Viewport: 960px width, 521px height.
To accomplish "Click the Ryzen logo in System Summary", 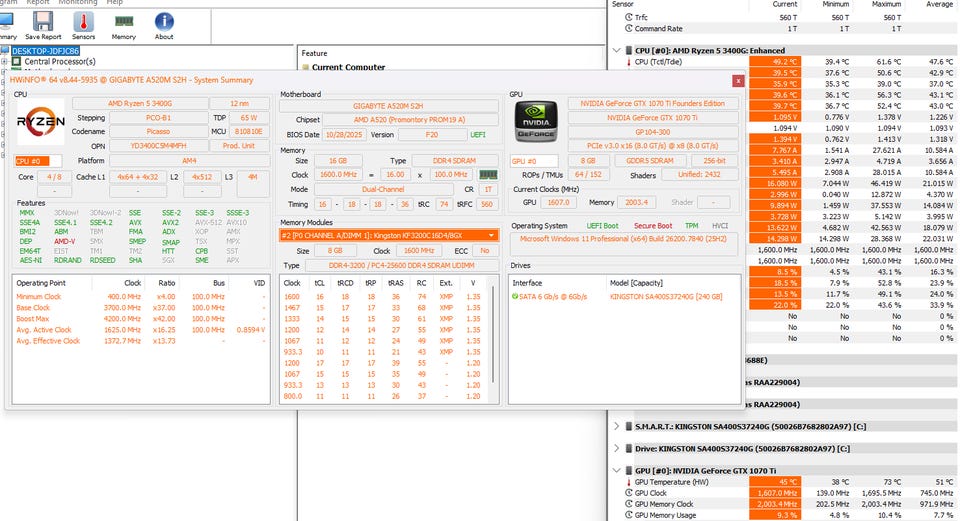I will pos(40,121).
